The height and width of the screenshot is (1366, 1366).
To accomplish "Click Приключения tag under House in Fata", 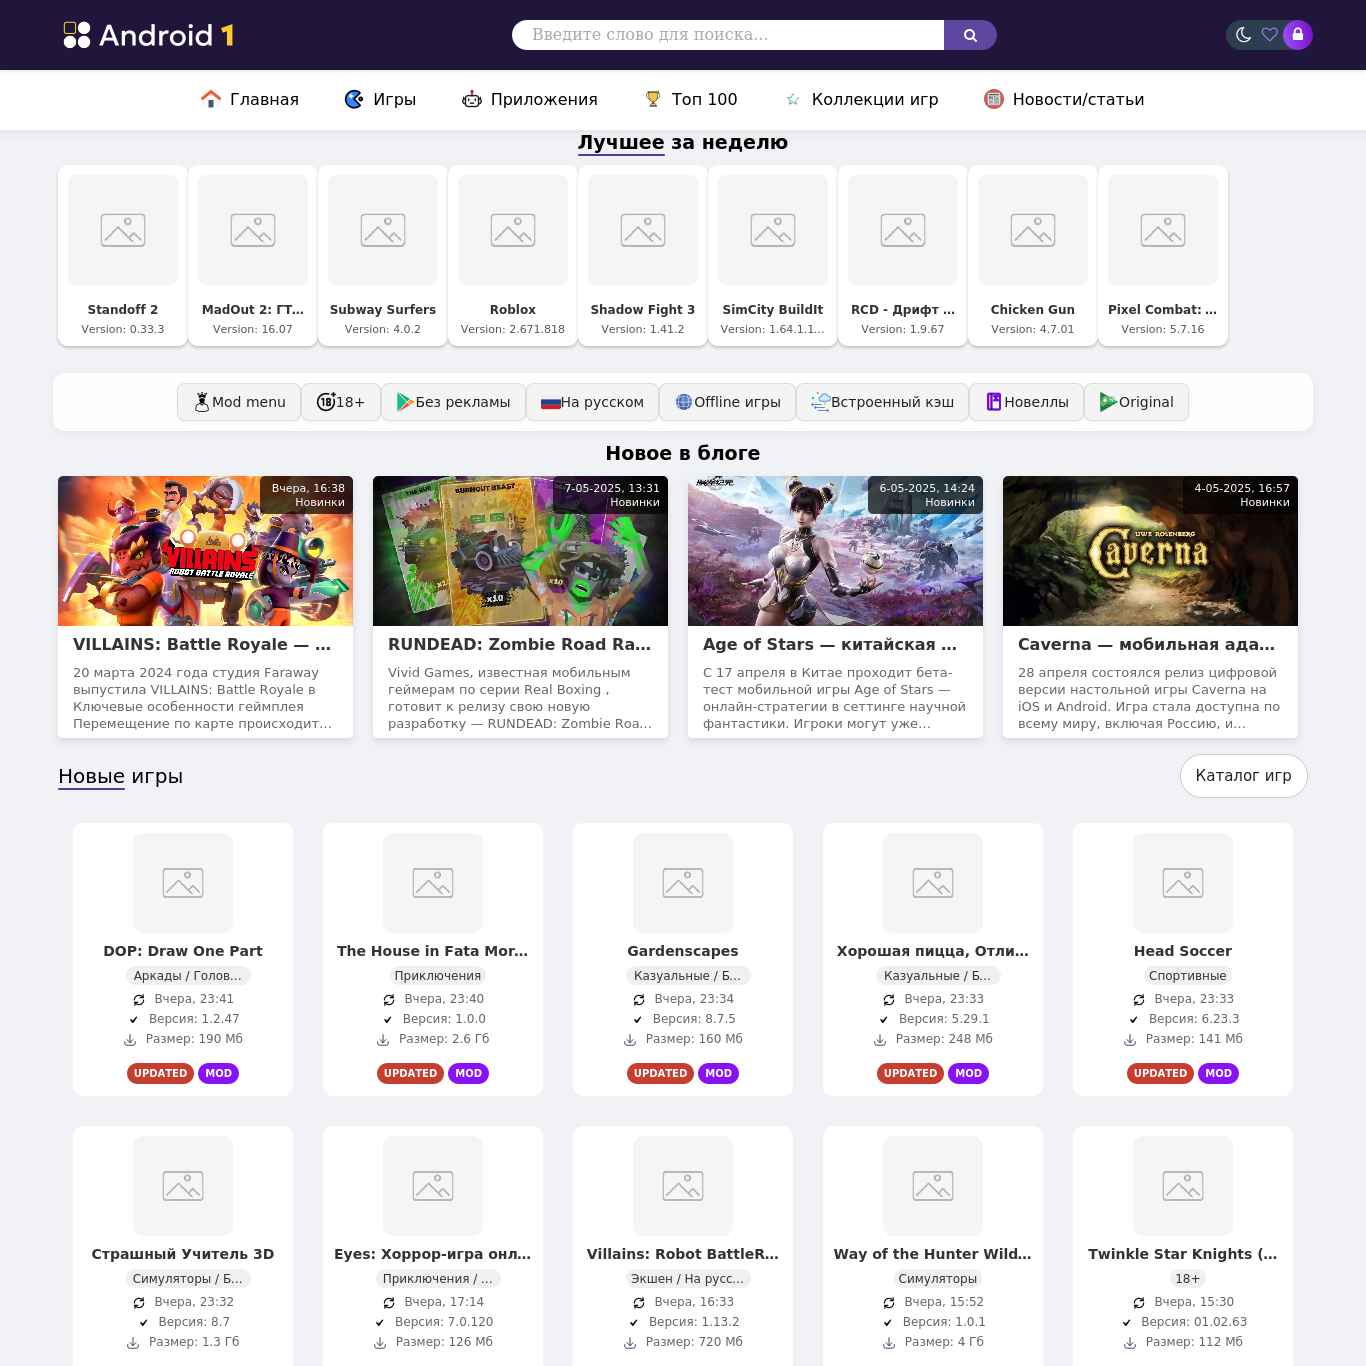I will pos(438,976).
